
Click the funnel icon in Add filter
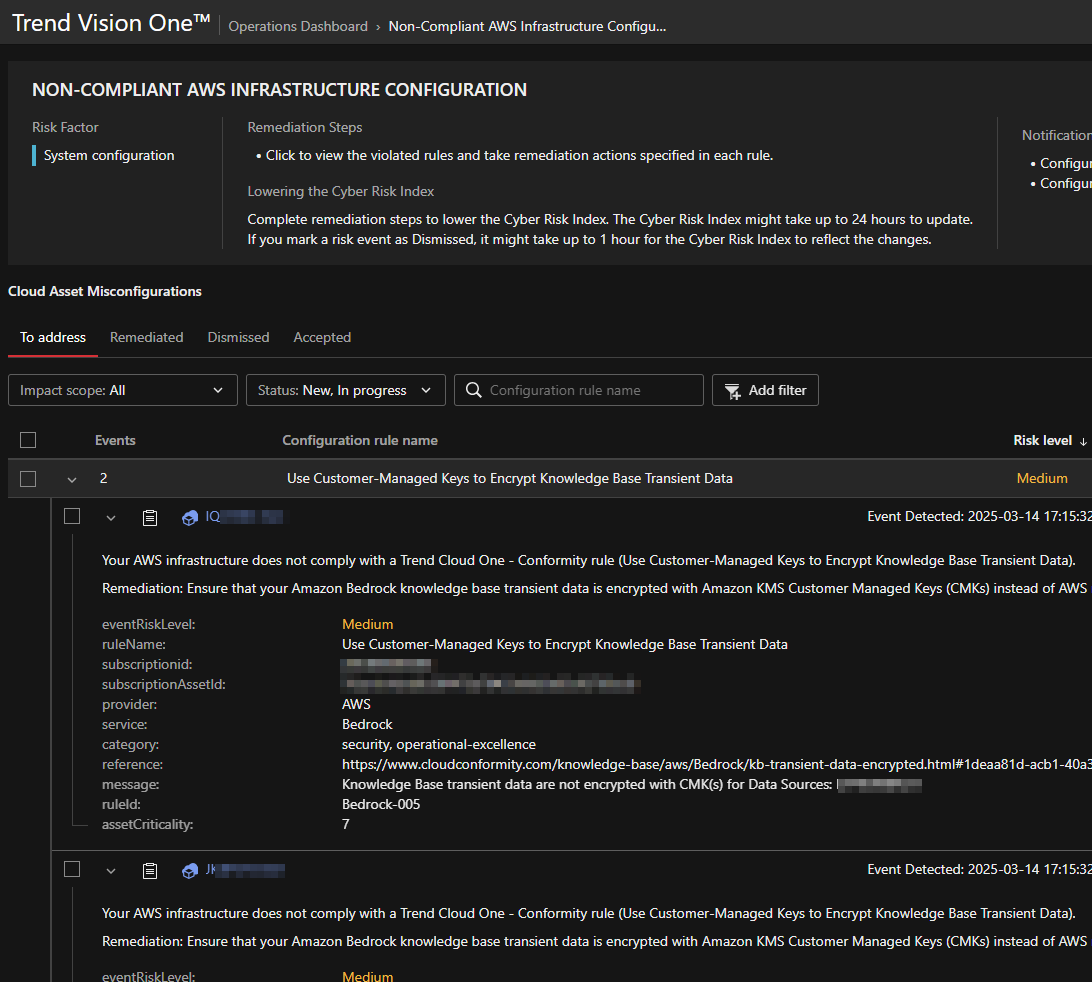click(x=733, y=390)
